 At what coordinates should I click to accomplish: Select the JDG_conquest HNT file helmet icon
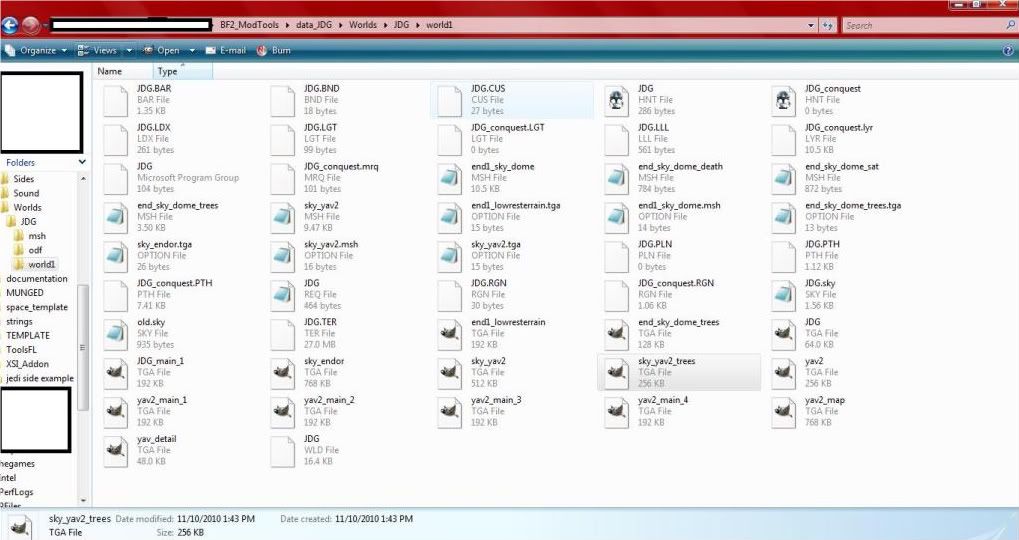[x=783, y=101]
